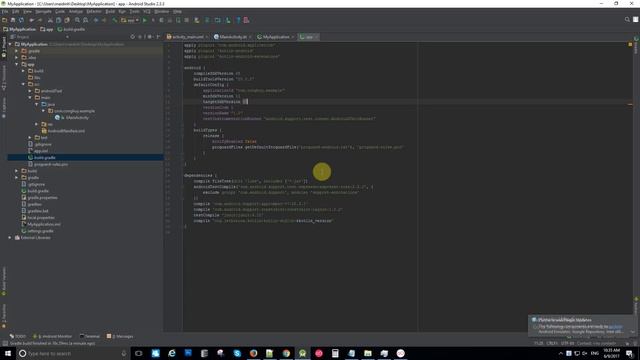Click the Undo toolbar icon
This screenshot has height=360, width=640.
pyautogui.click(x=32, y=20)
